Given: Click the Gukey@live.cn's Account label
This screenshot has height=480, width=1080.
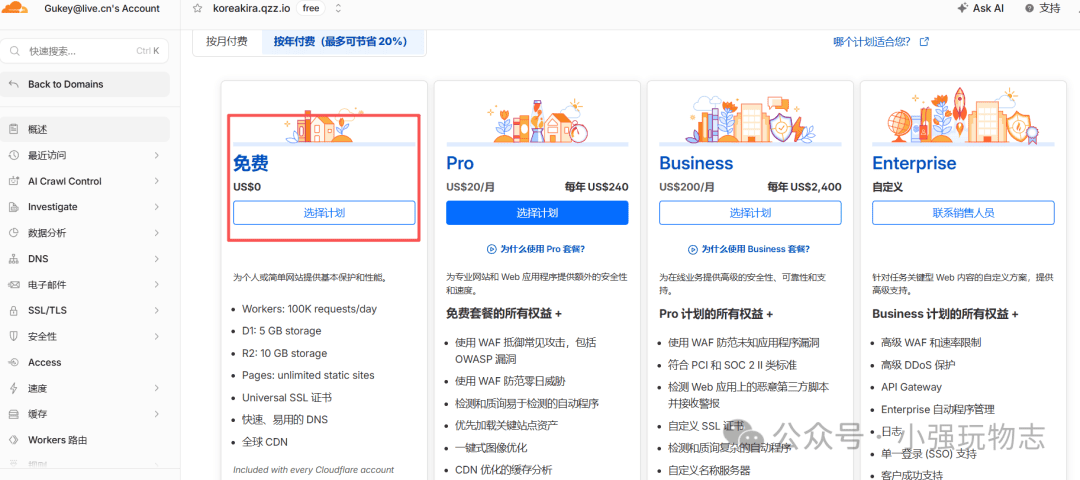Looking at the screenshot, I should pos(102,9).
